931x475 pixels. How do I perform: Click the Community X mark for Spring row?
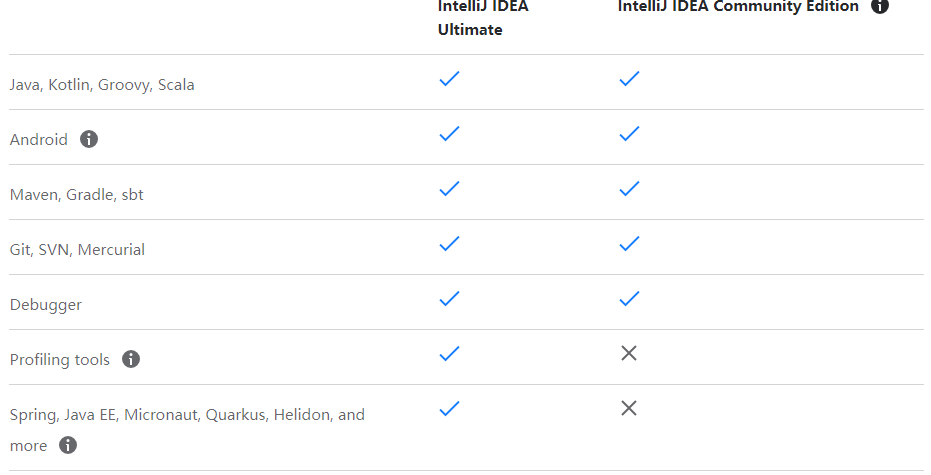(x=629, y=408)
